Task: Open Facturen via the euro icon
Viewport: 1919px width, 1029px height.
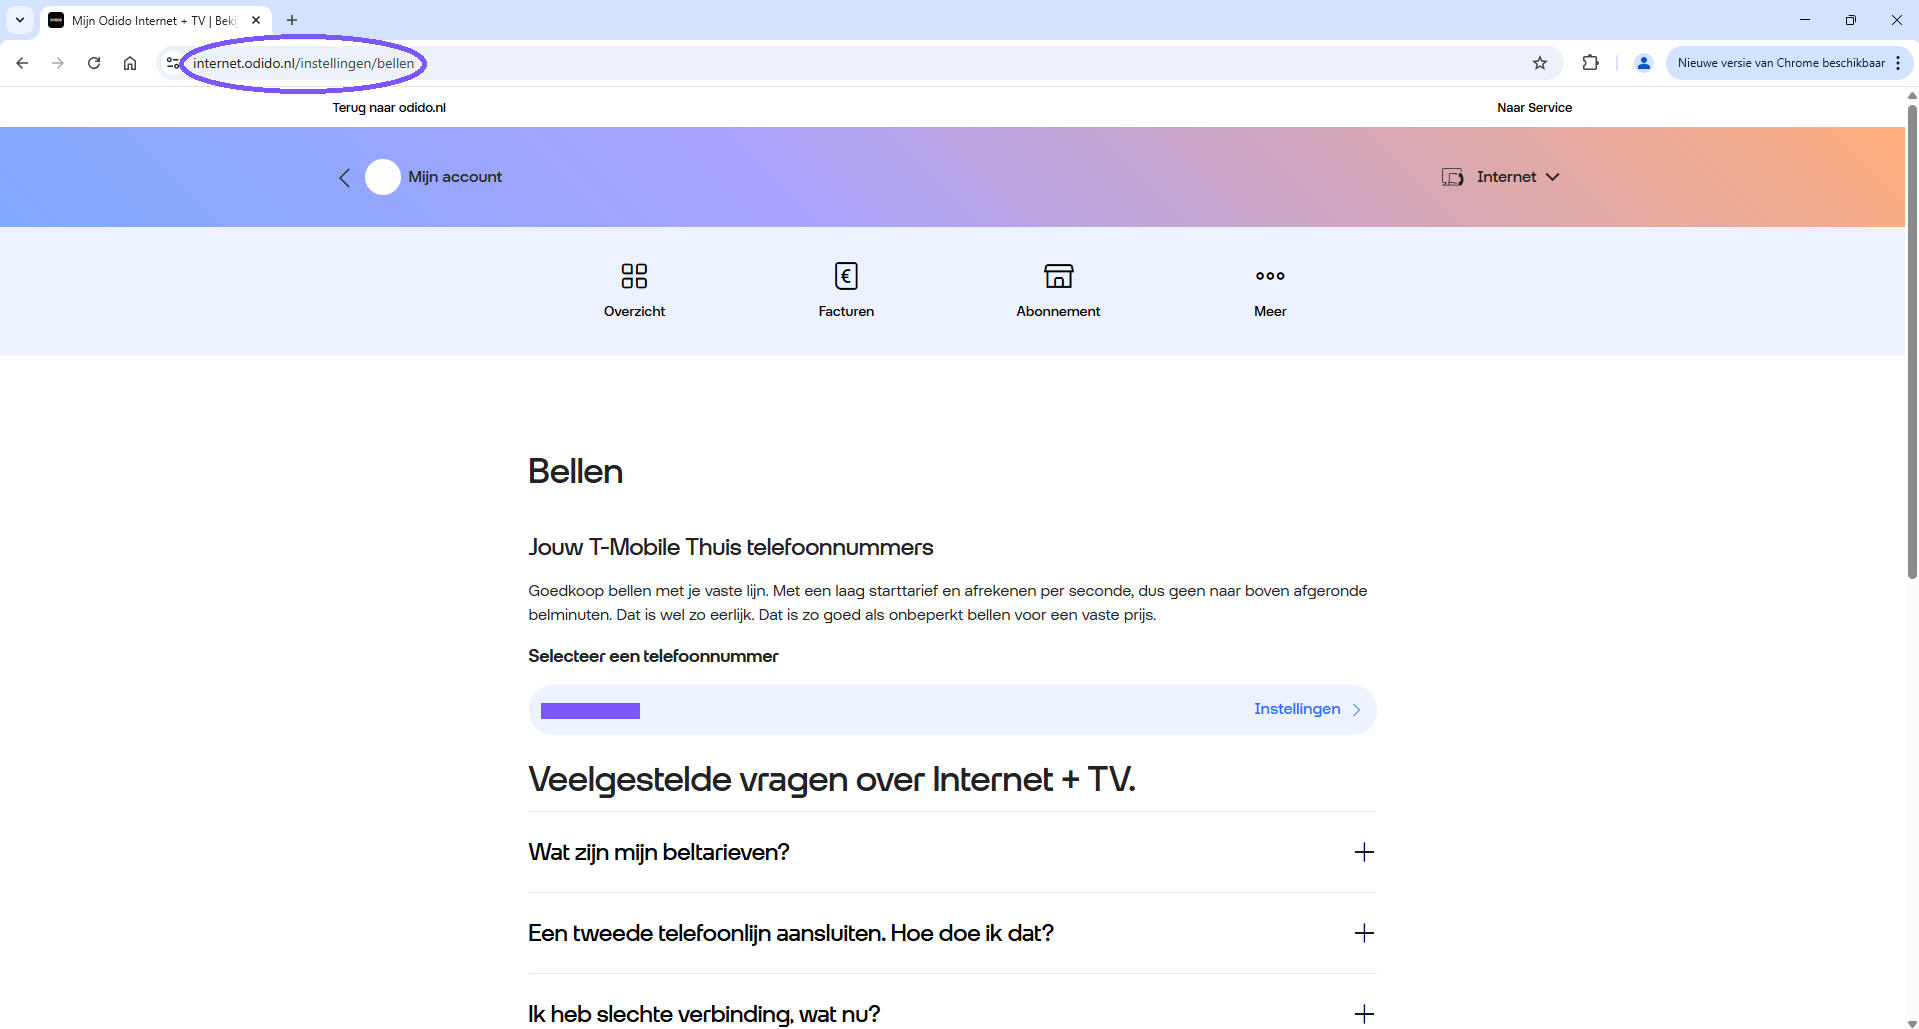Action: pos(846,276)
